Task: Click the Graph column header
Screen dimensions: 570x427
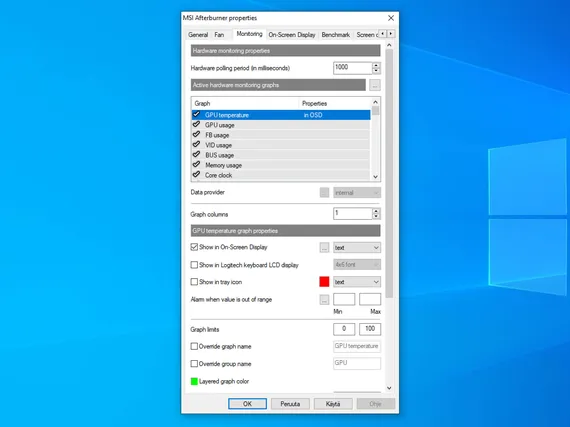Action: pos(245,103)
